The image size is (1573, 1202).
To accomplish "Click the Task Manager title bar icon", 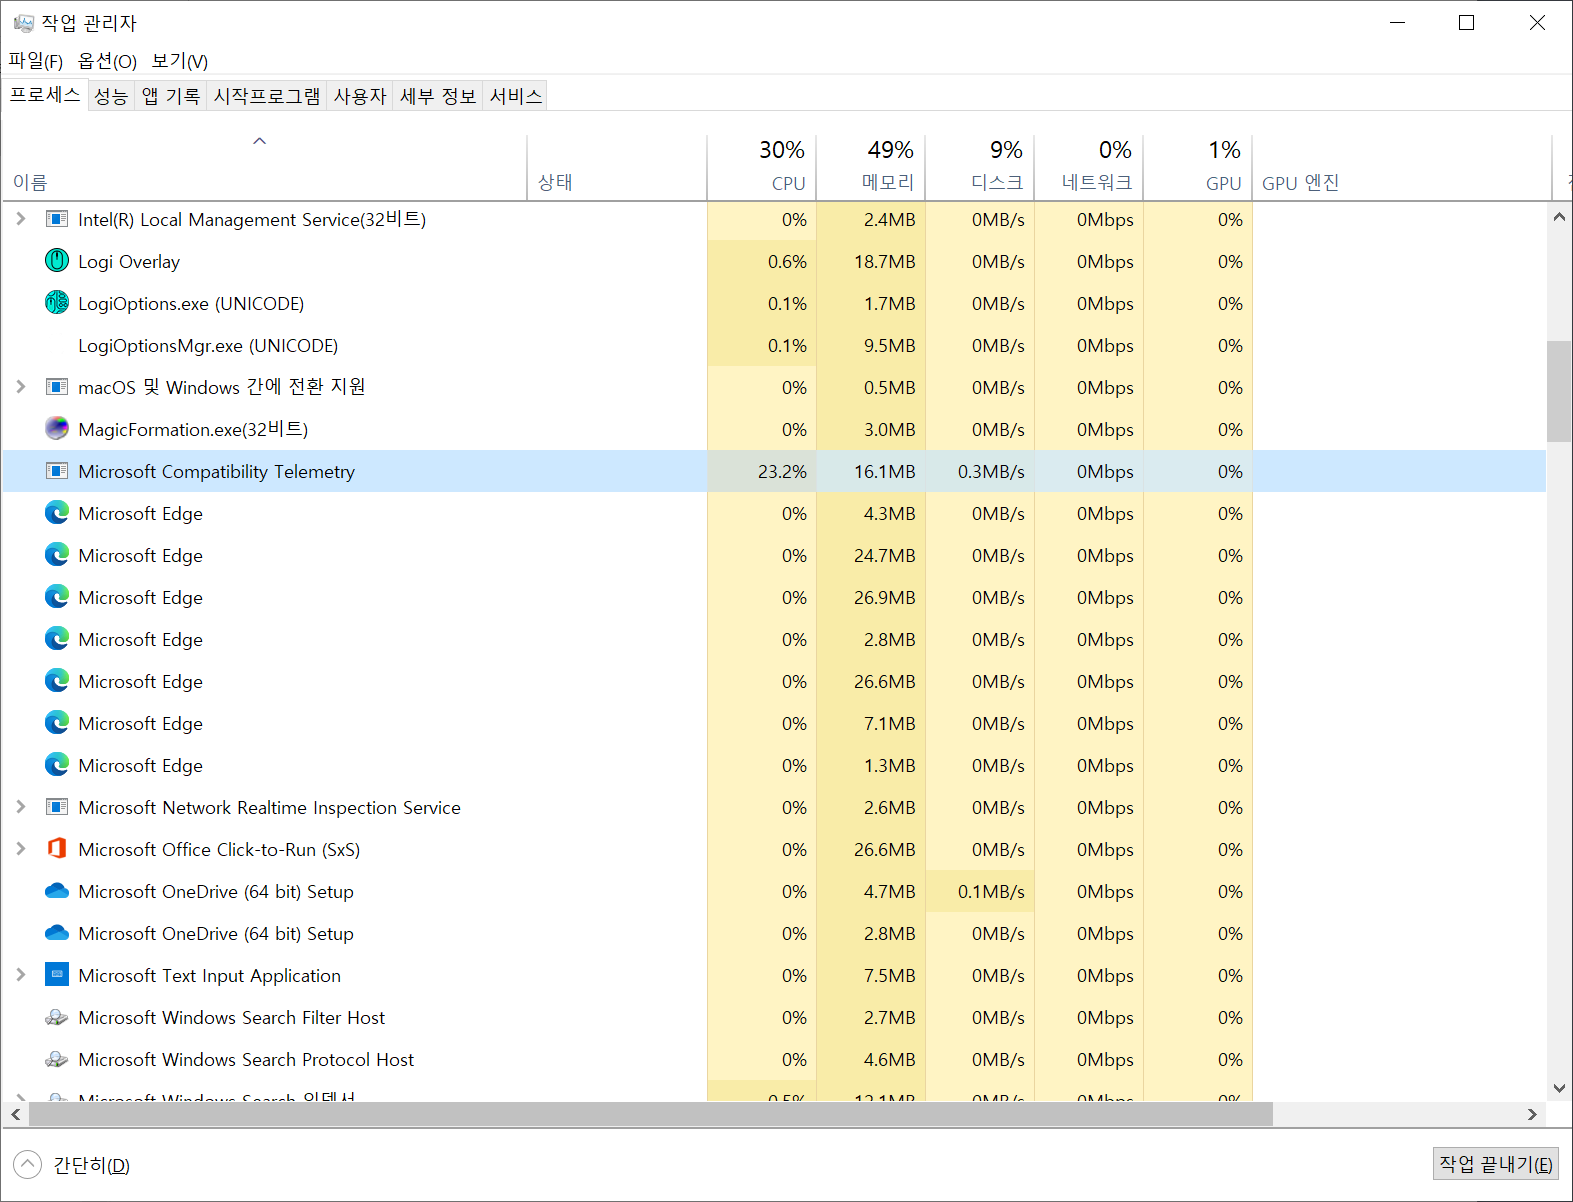I will tap(23, 22).
